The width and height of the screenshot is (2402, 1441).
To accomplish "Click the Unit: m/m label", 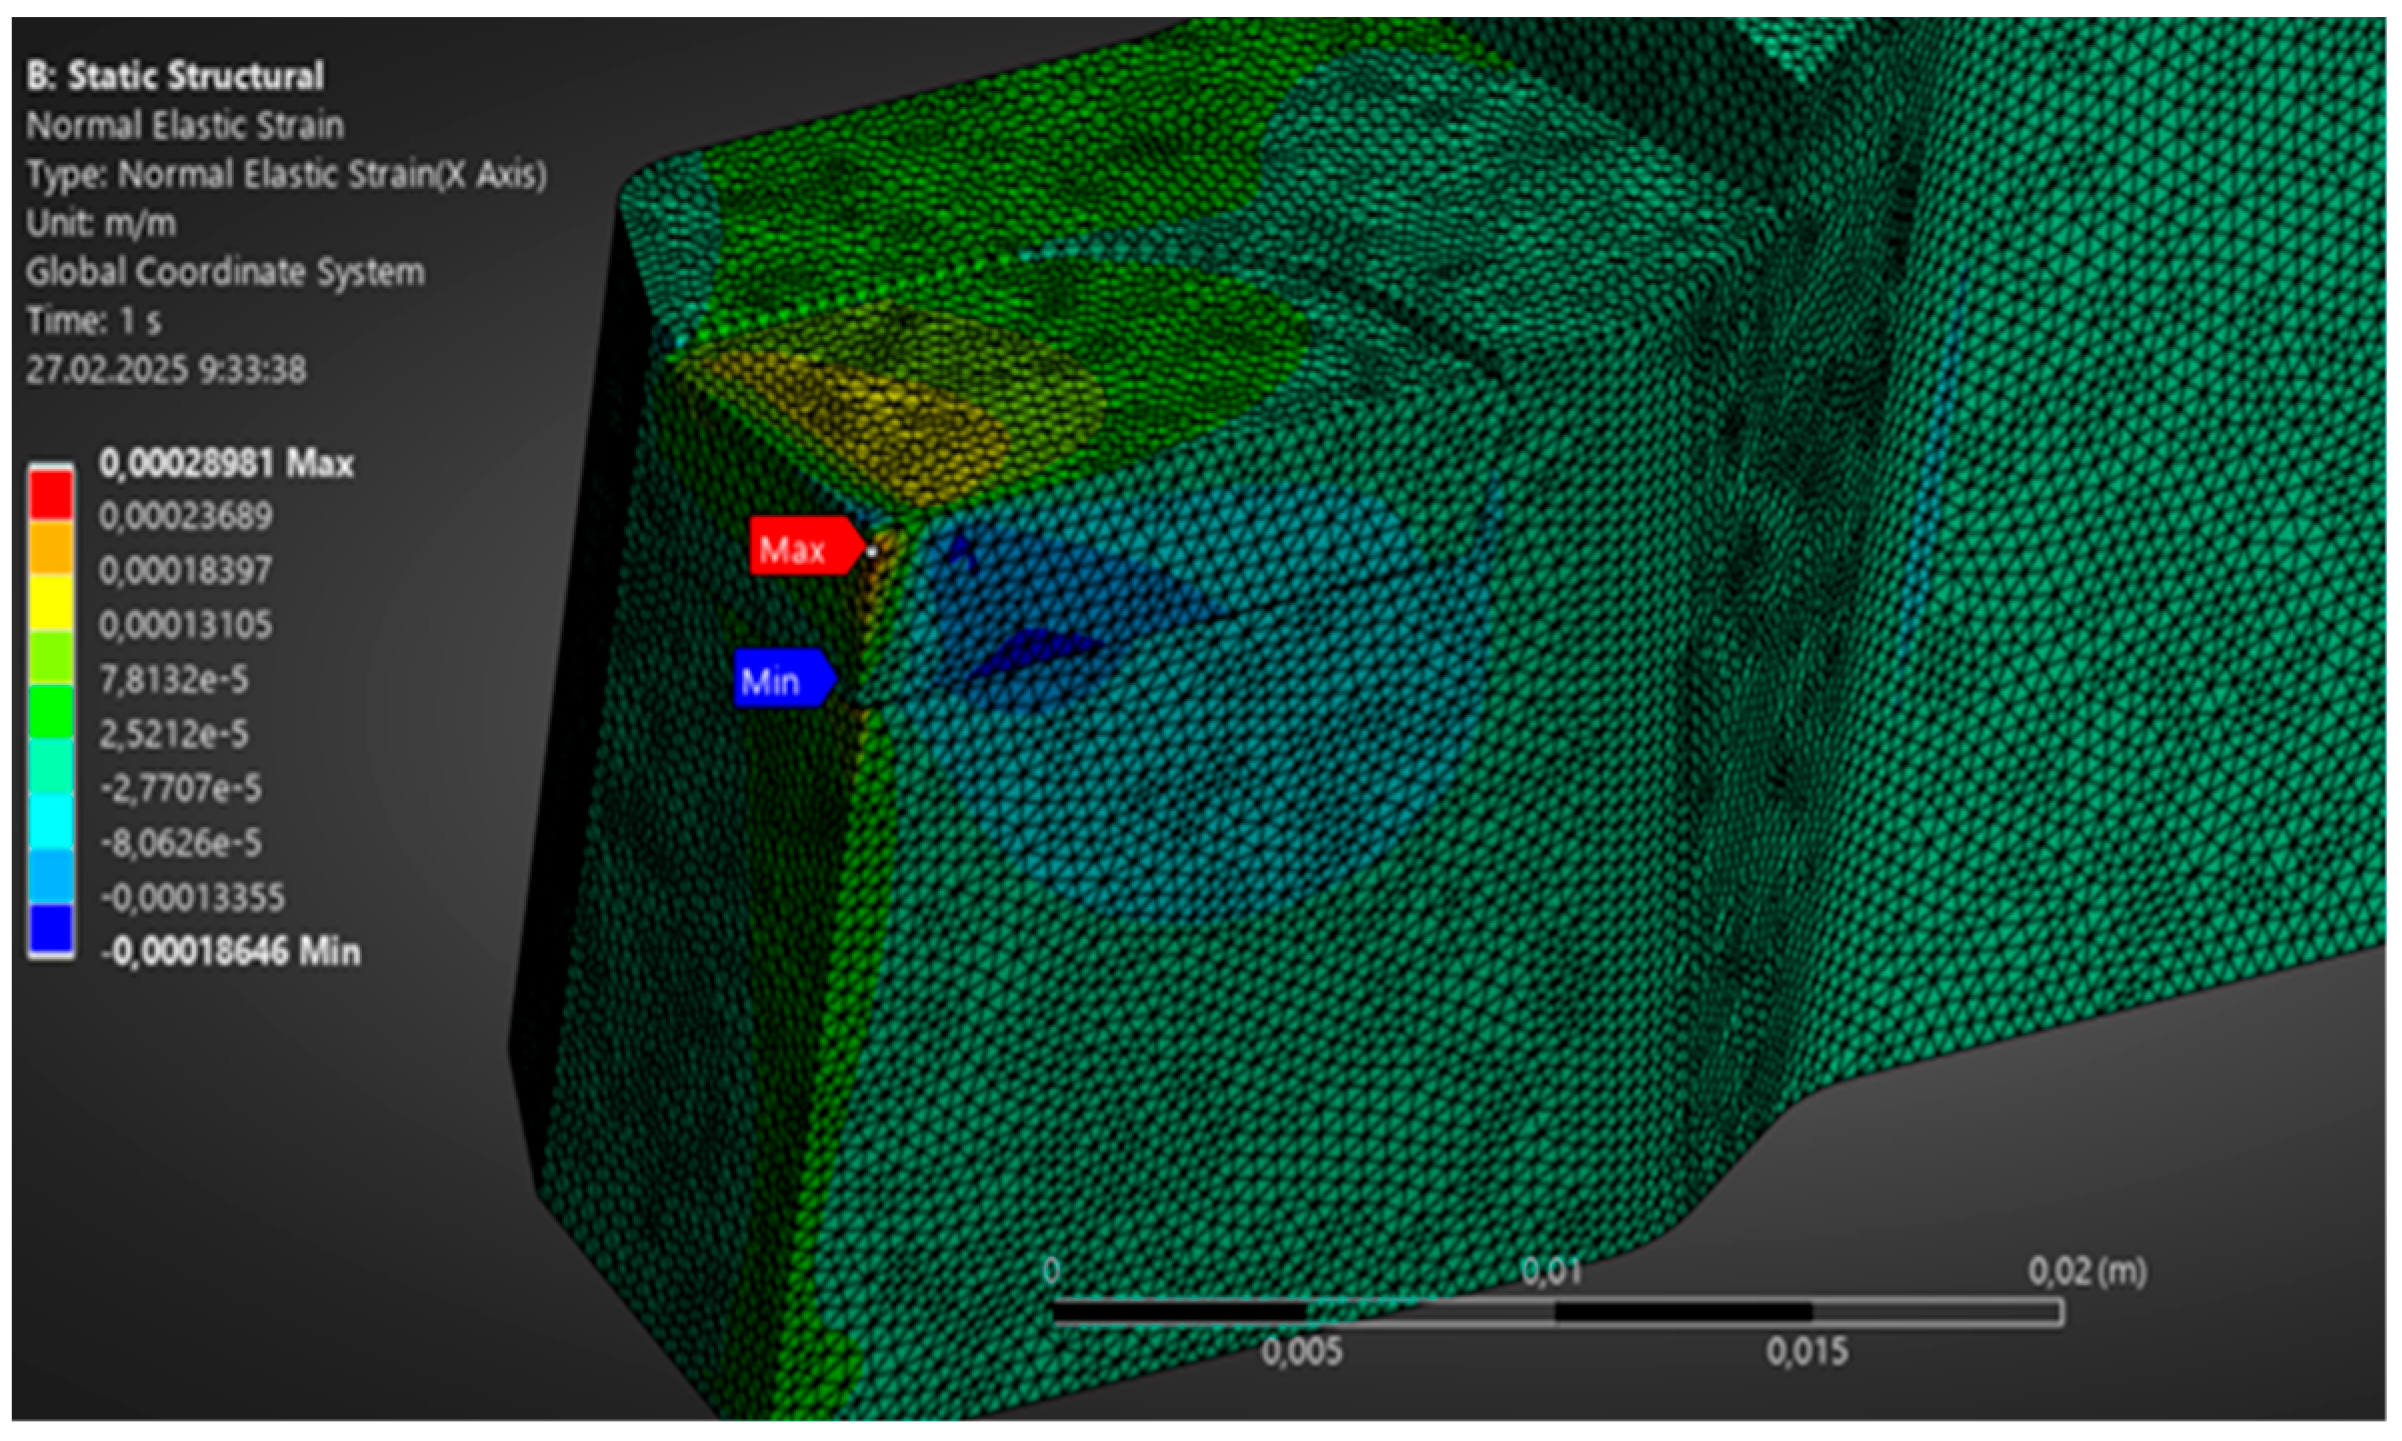I will (x=101, y=222).
